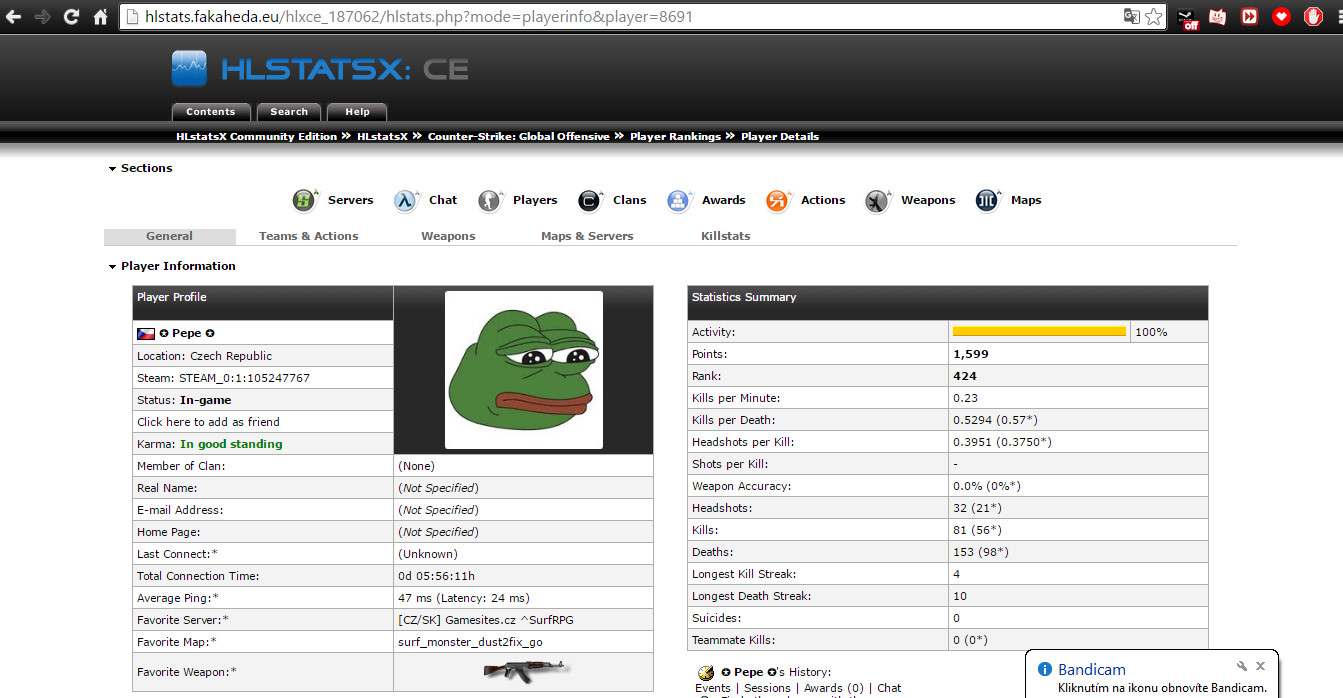Viewport: 1343px width, 698px height.
Task: Open the Chat section icon
Action: (x=406, y=201)
